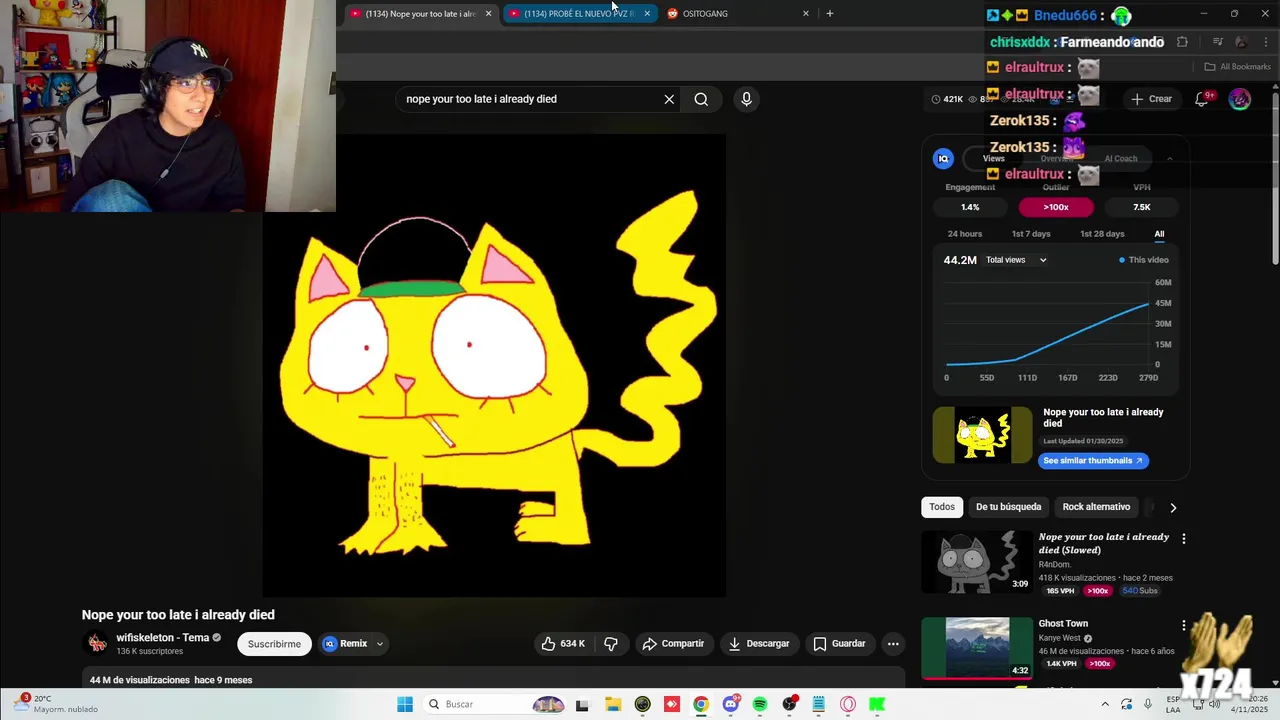
Task: Select Rock alternativo filter chip
Action: (1096, 507)
